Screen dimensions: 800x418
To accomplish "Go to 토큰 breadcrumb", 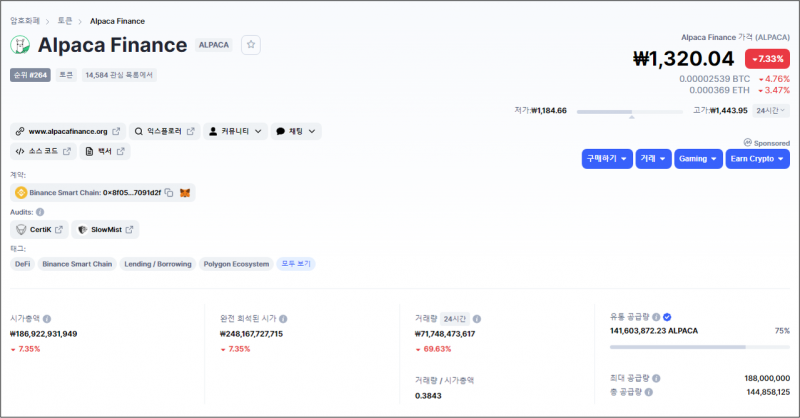I will point(65,21).
